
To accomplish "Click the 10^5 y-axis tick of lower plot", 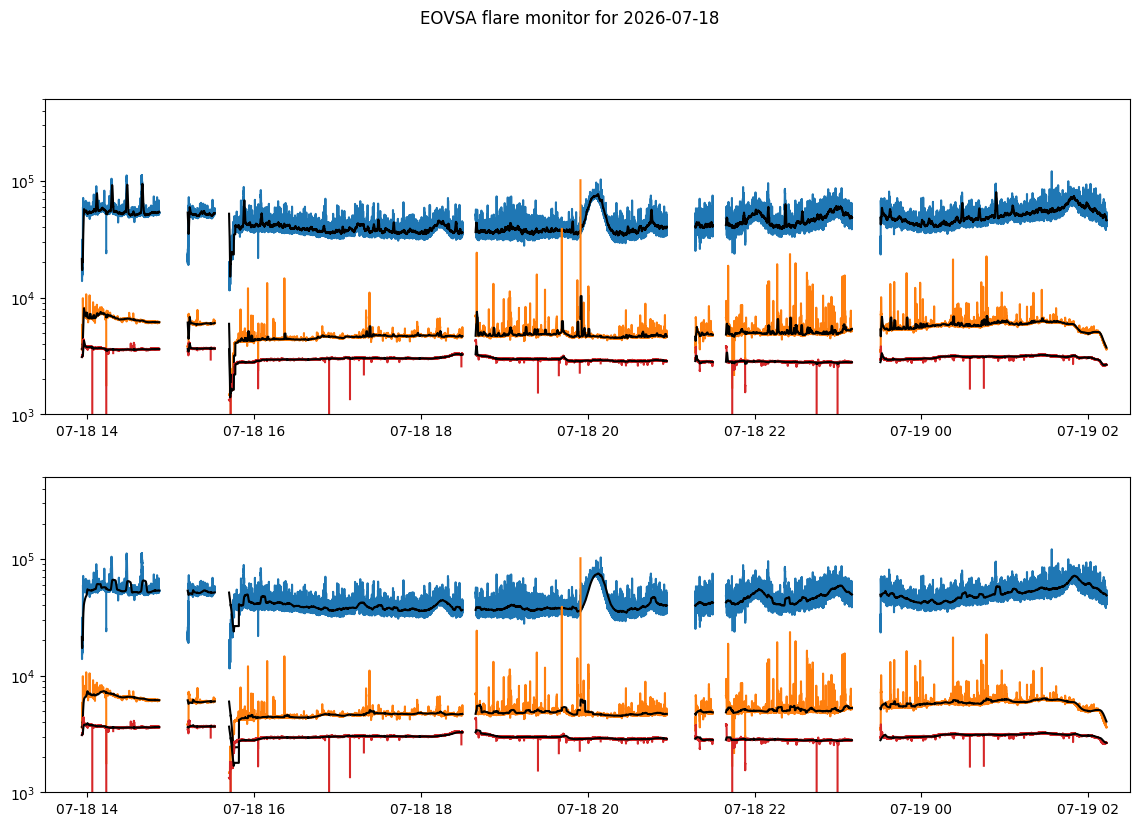I will pos(25,559).
